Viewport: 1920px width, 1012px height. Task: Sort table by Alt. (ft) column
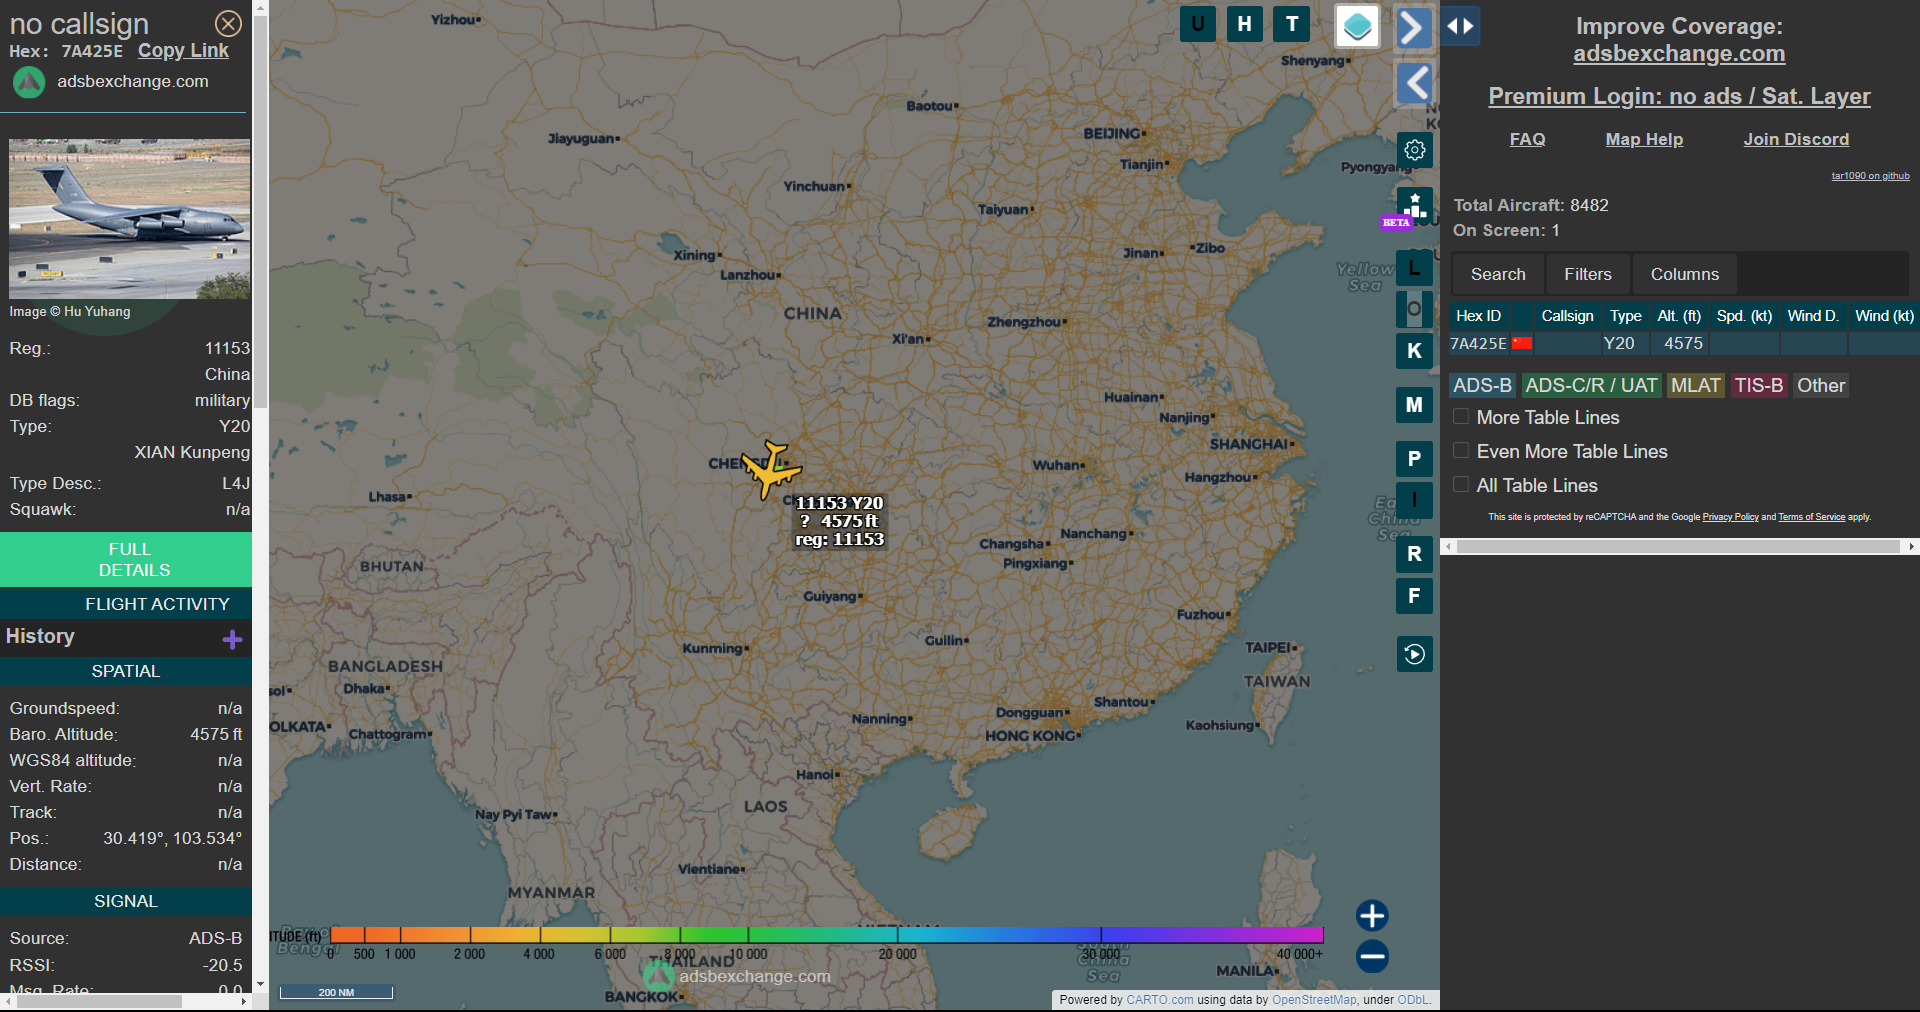[x=1679, y=316]
